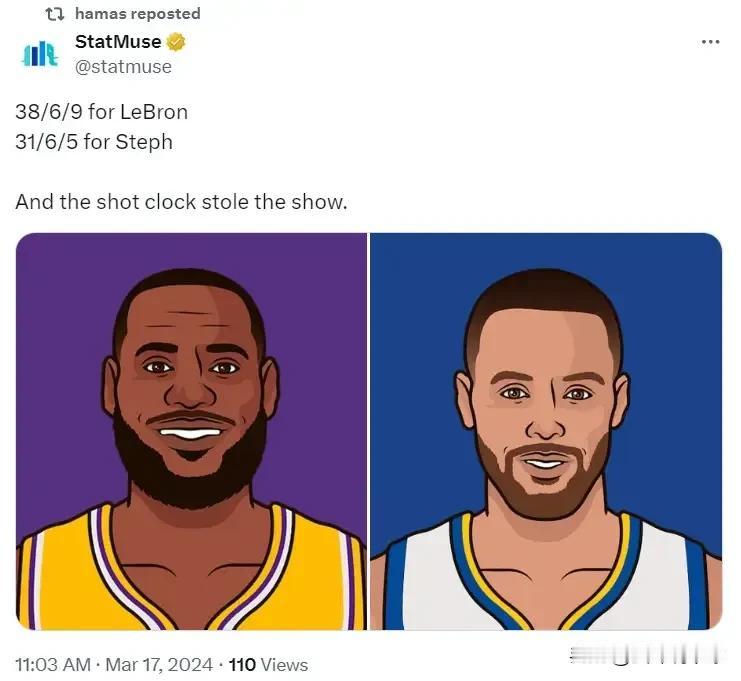741x681 pixels.
Task: Open the LeBron illustration image
Action: (191, 431)
